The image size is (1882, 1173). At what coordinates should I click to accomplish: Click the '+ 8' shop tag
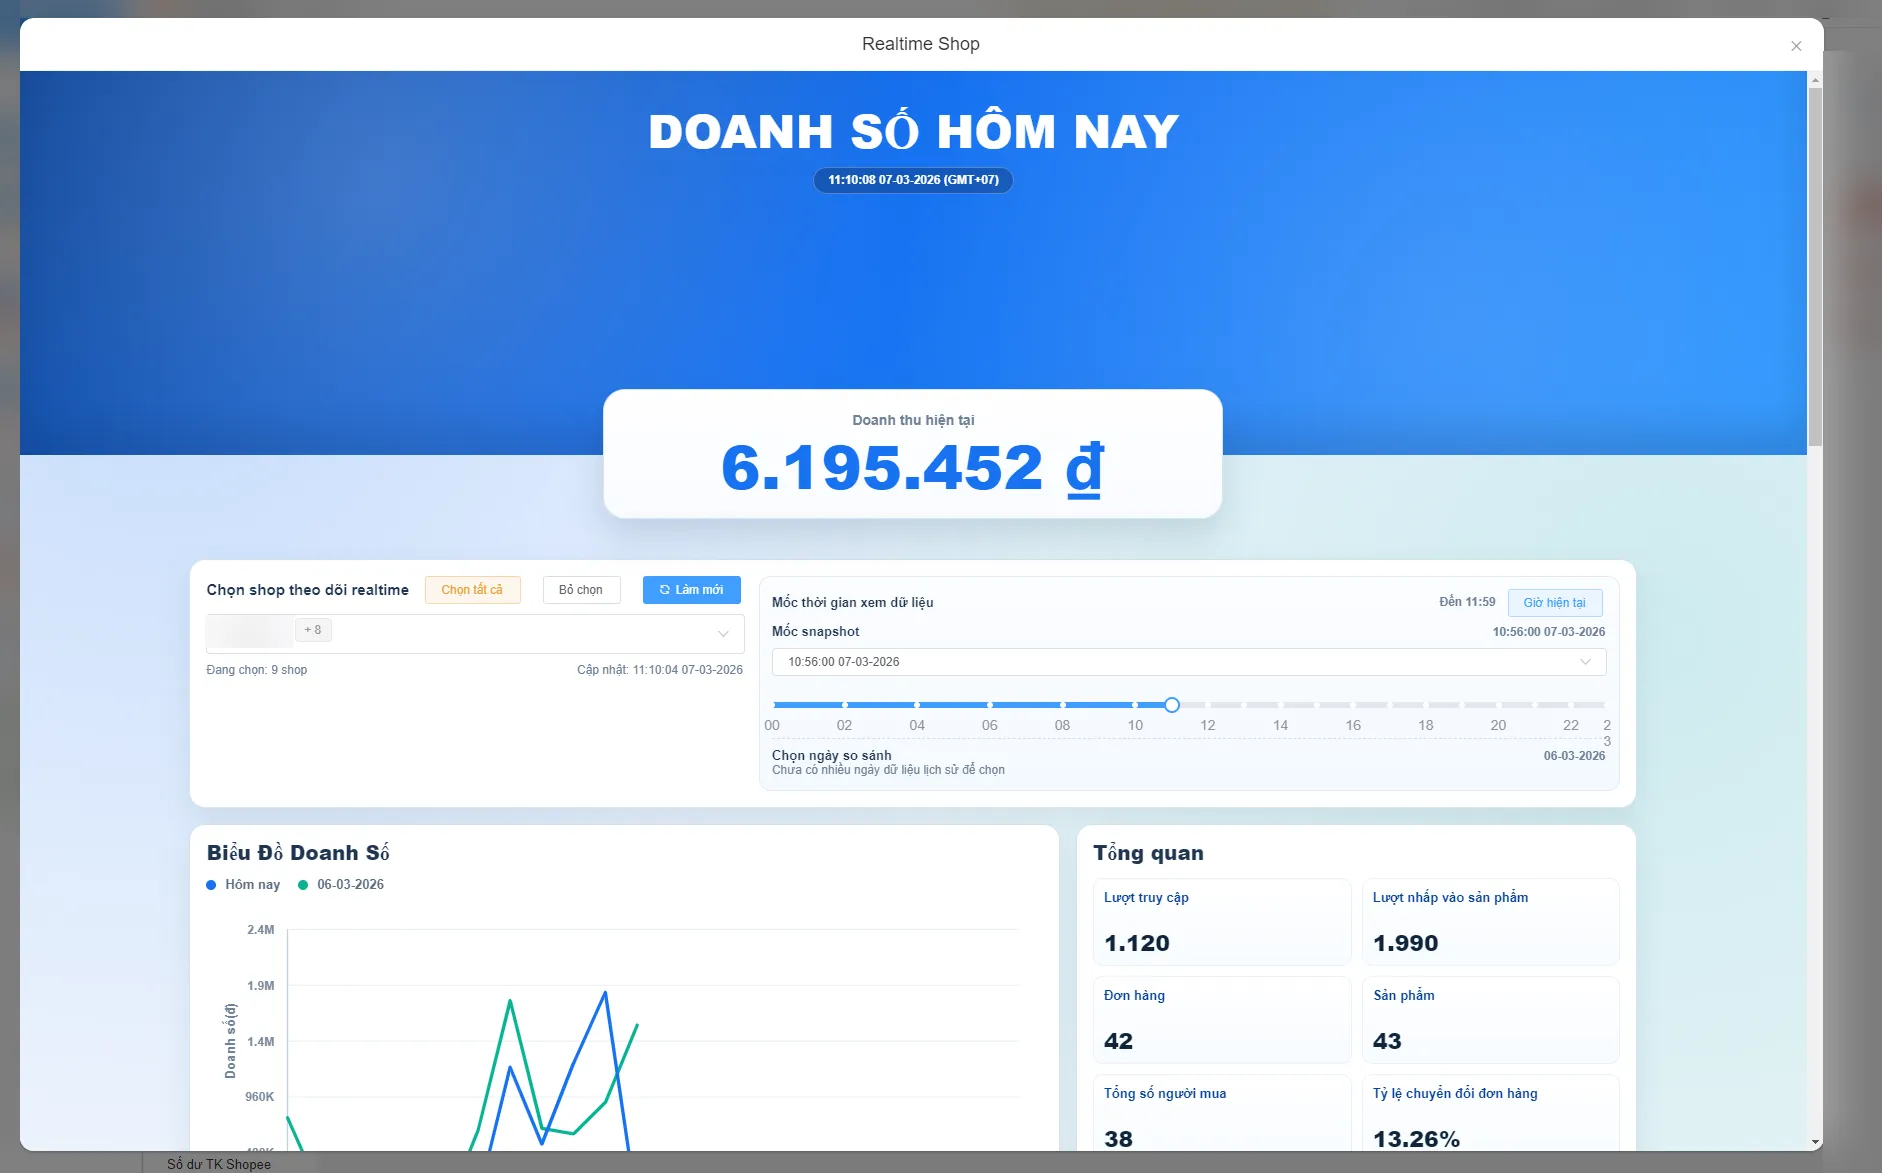(x=313, y=630)
